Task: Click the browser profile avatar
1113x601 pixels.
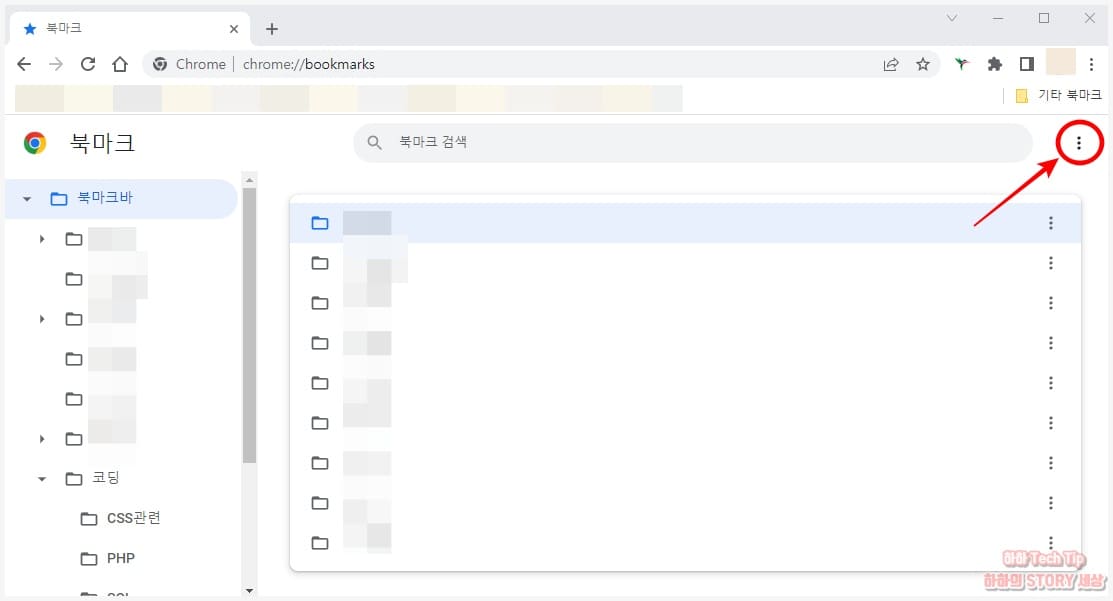Action: pyautogui.click(x=1059, y=62)
